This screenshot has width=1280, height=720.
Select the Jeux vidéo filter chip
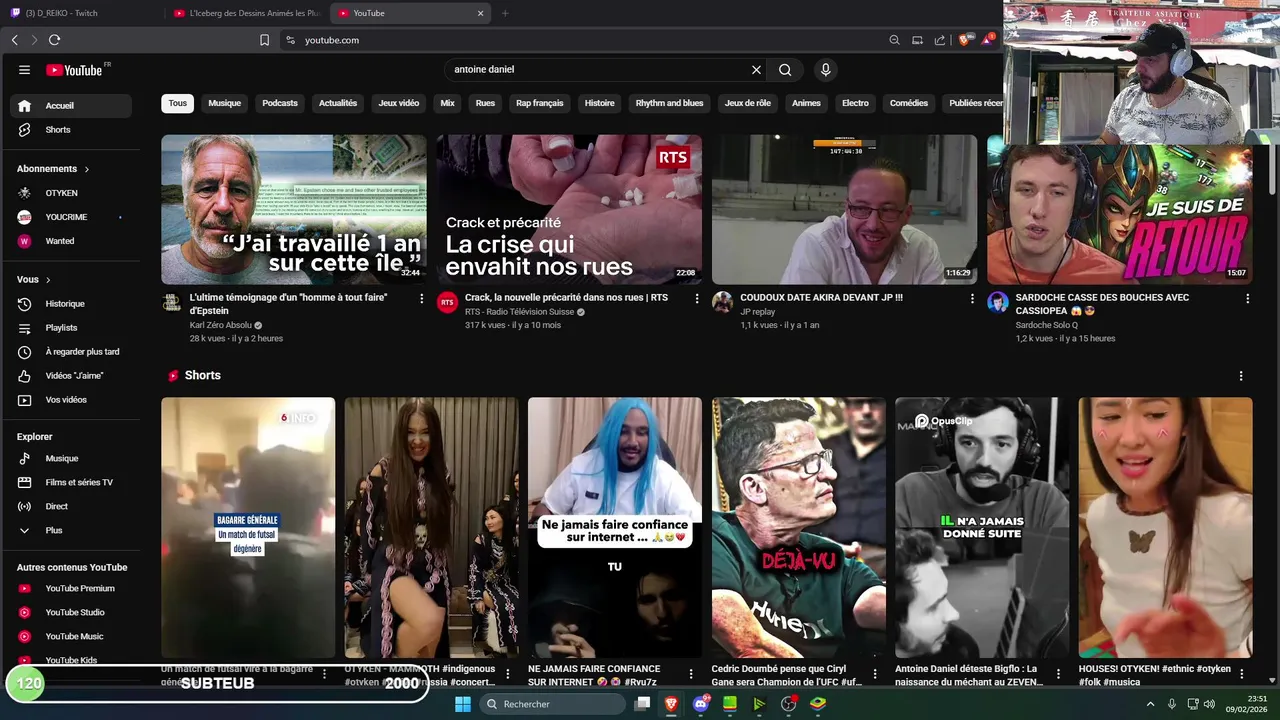point(399,103)
